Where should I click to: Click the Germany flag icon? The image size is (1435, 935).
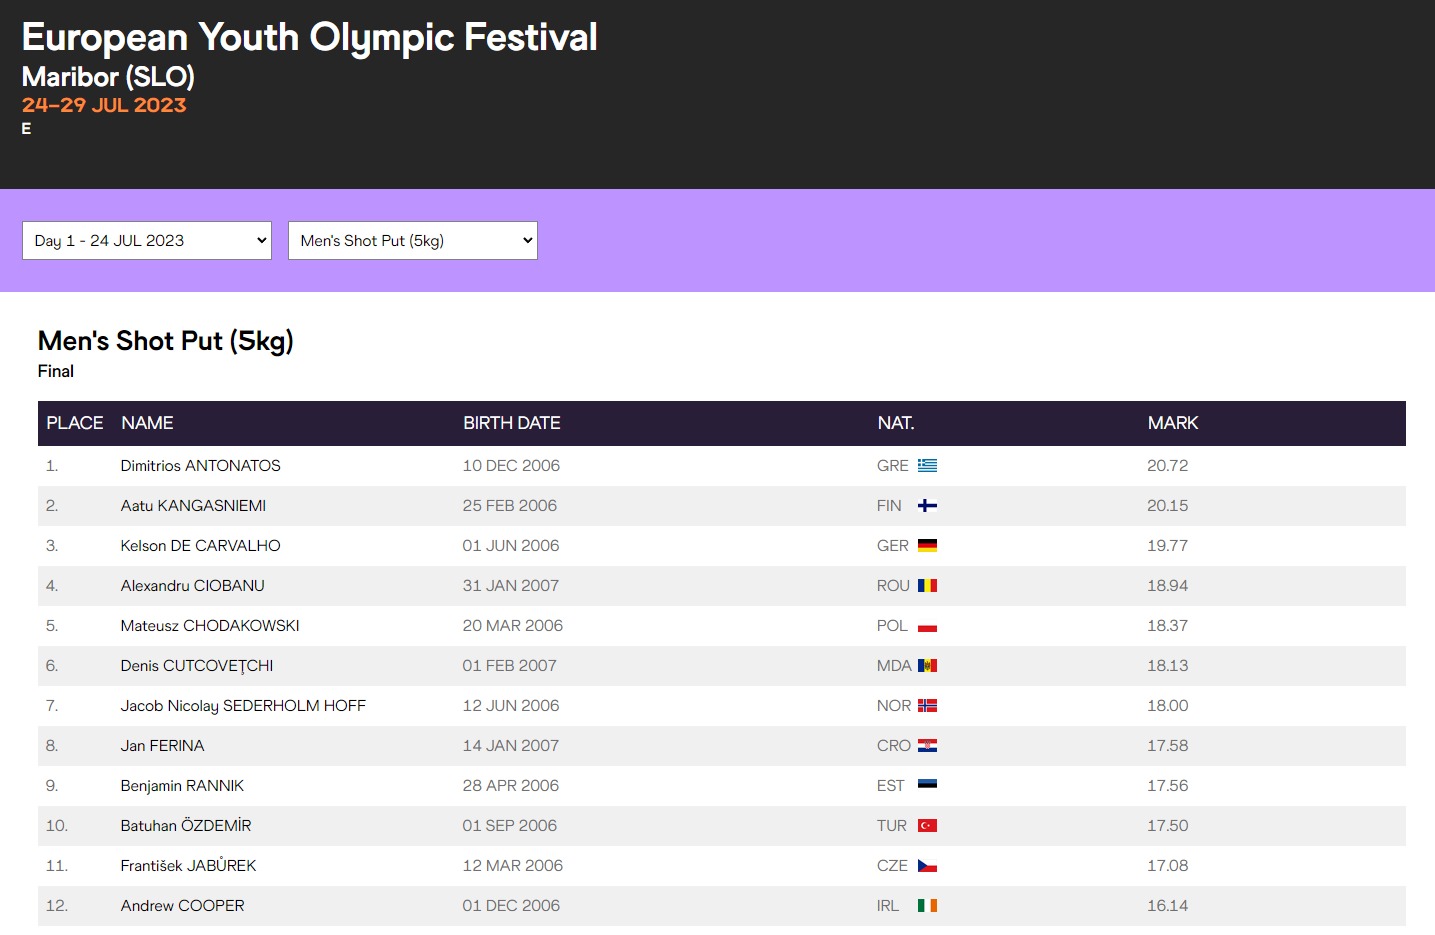pos(927,545)
